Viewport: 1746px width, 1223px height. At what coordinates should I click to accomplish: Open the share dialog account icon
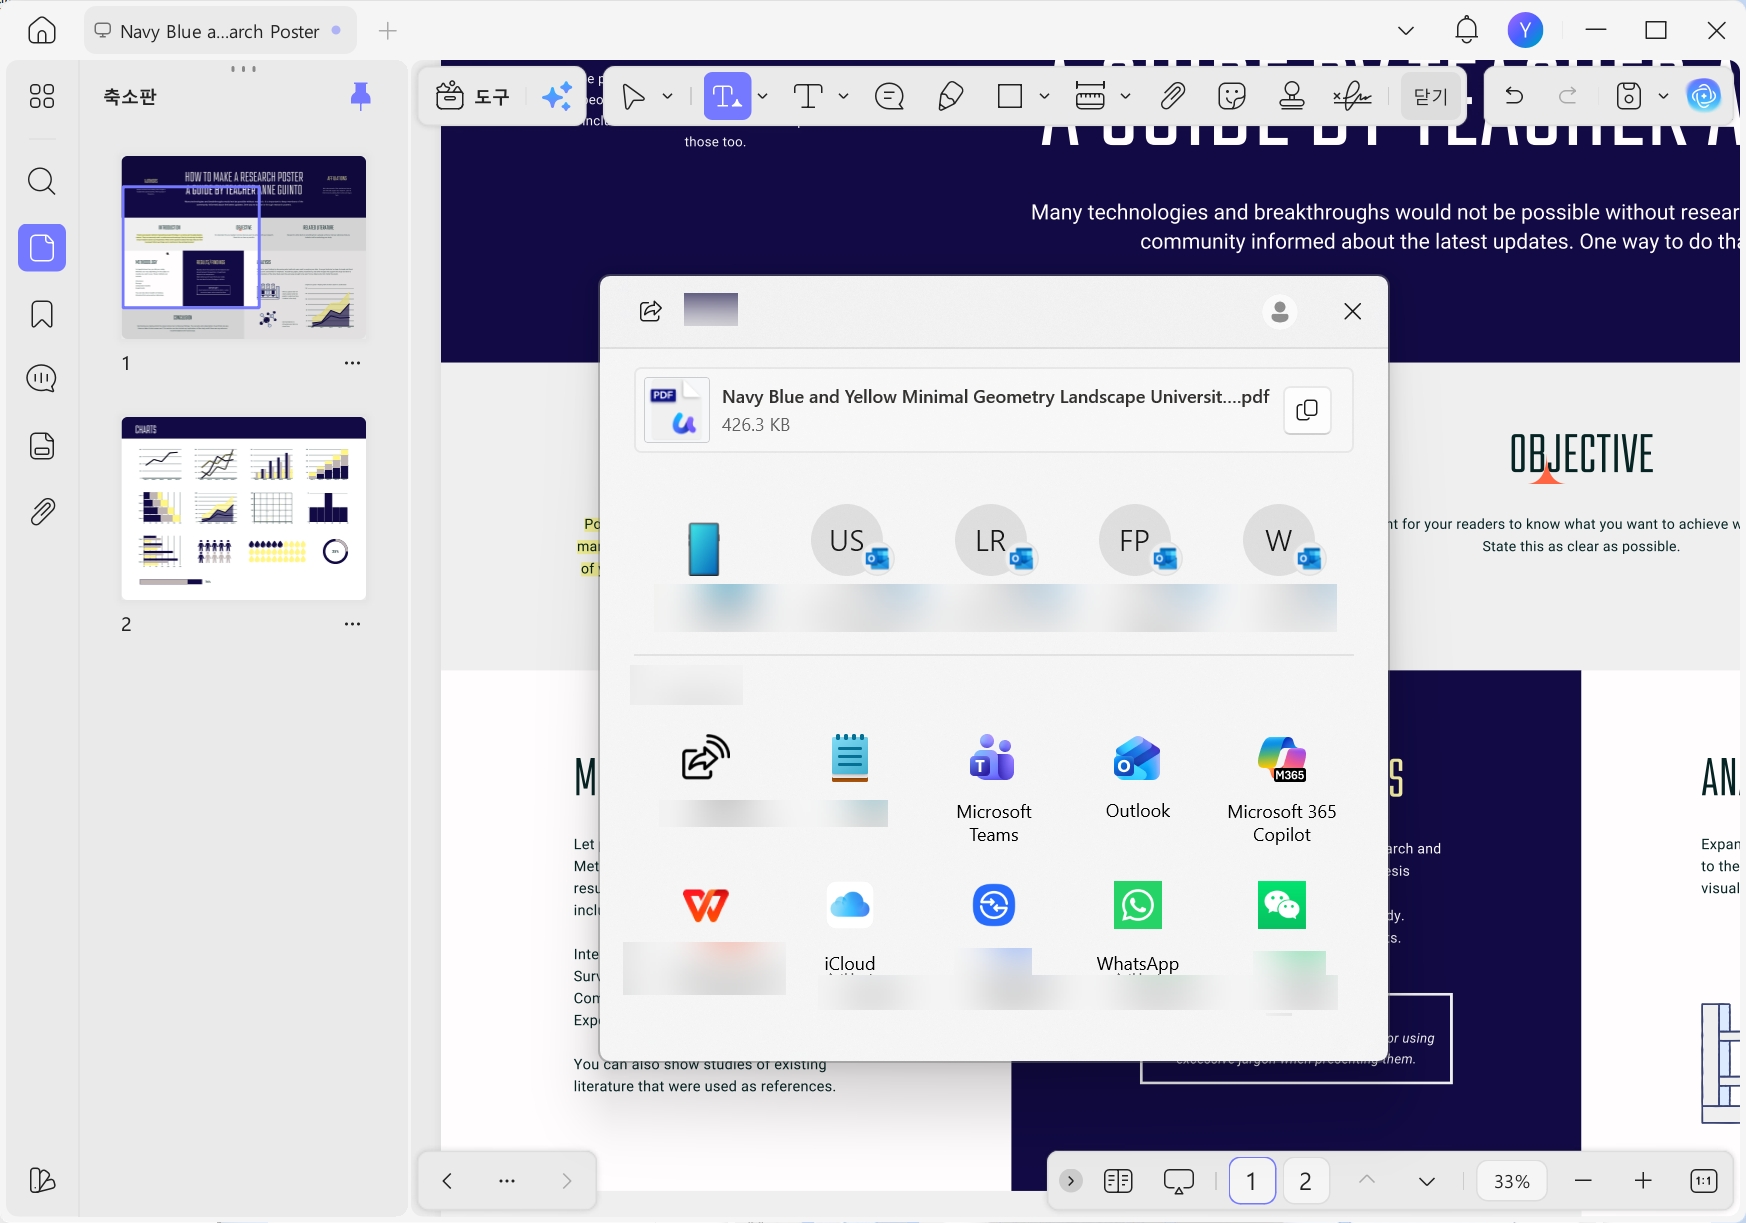point(1280,311)
